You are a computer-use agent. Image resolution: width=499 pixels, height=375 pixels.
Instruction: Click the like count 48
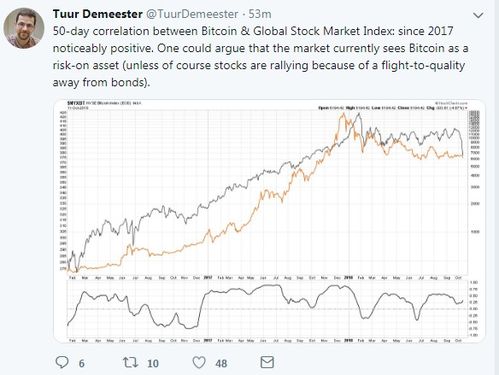click(221, 363)
